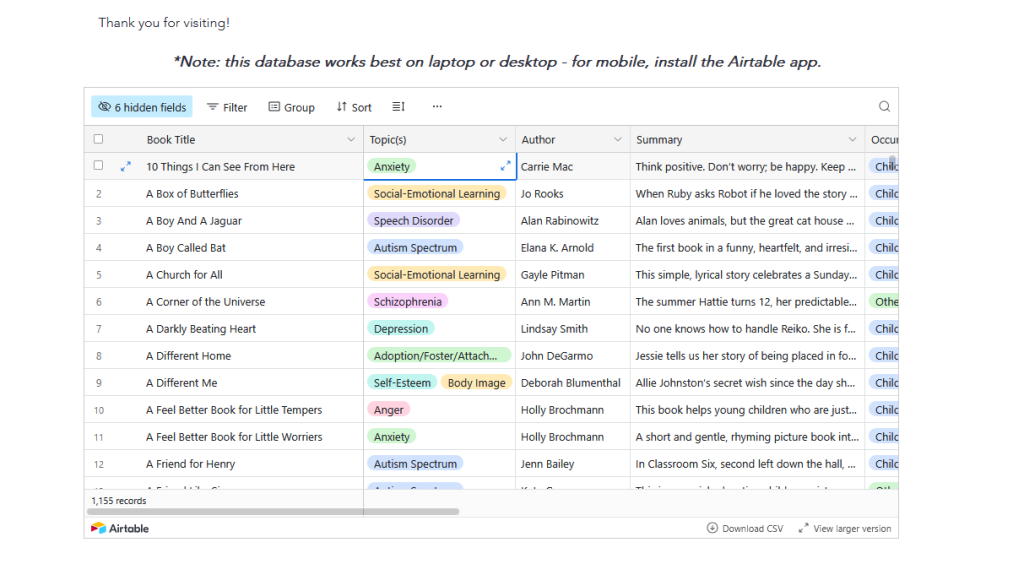
Task: Open the Book Title column dropdown
Action: (351, 140)
